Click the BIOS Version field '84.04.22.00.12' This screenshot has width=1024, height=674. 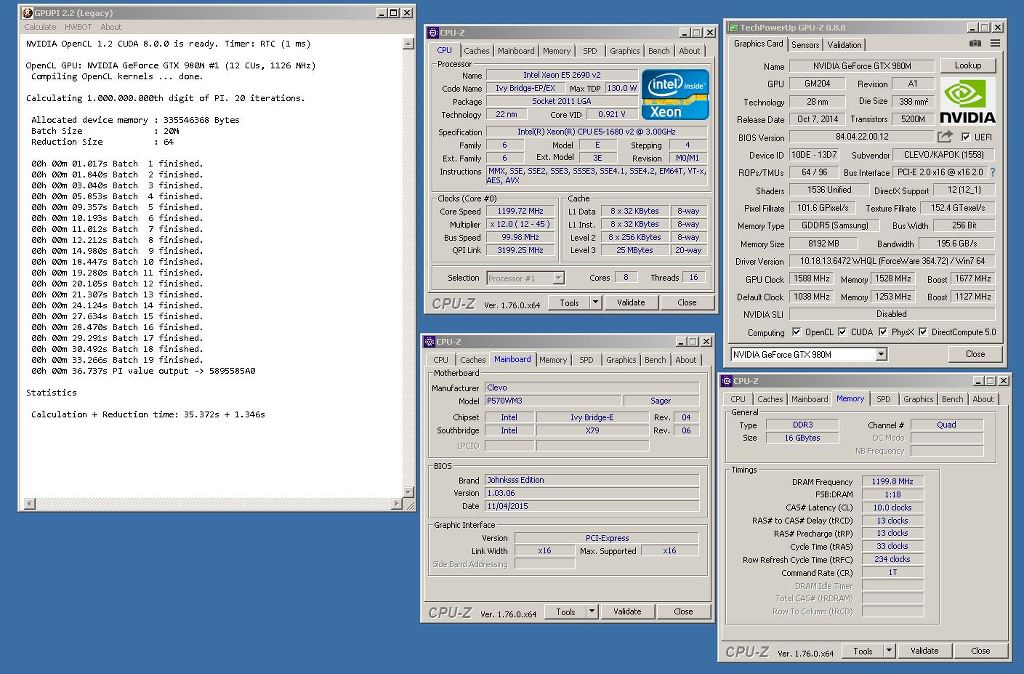[x=861, y=136]
